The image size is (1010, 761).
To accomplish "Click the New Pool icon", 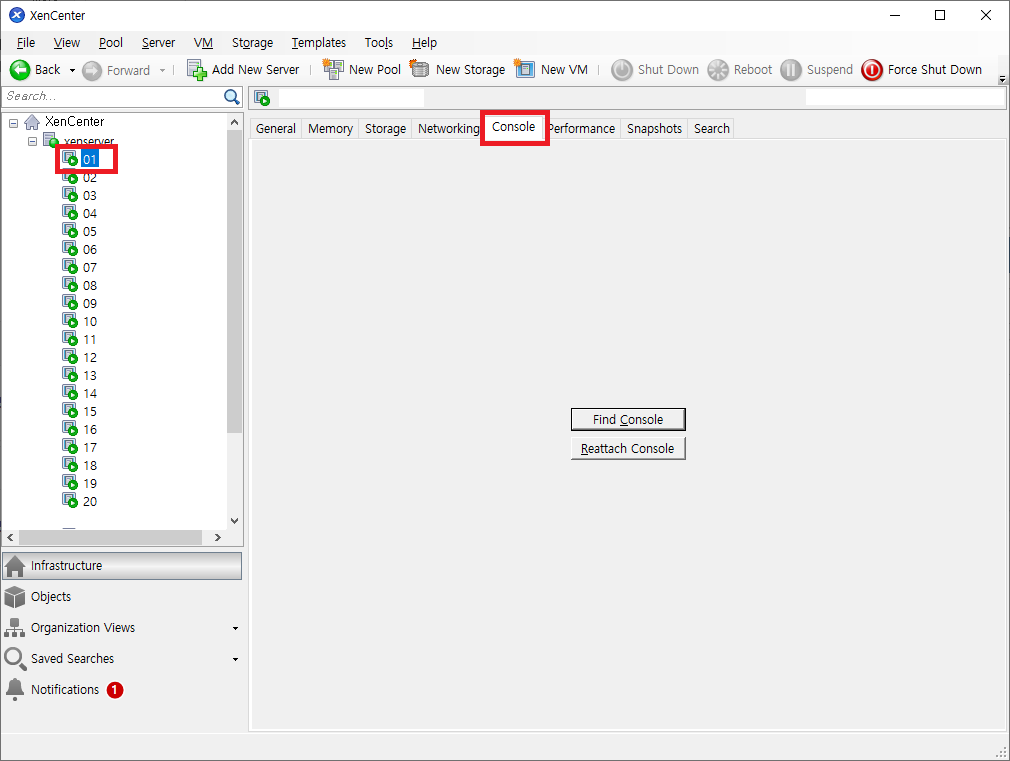I will pyautogui.click(x=332, y=69).
